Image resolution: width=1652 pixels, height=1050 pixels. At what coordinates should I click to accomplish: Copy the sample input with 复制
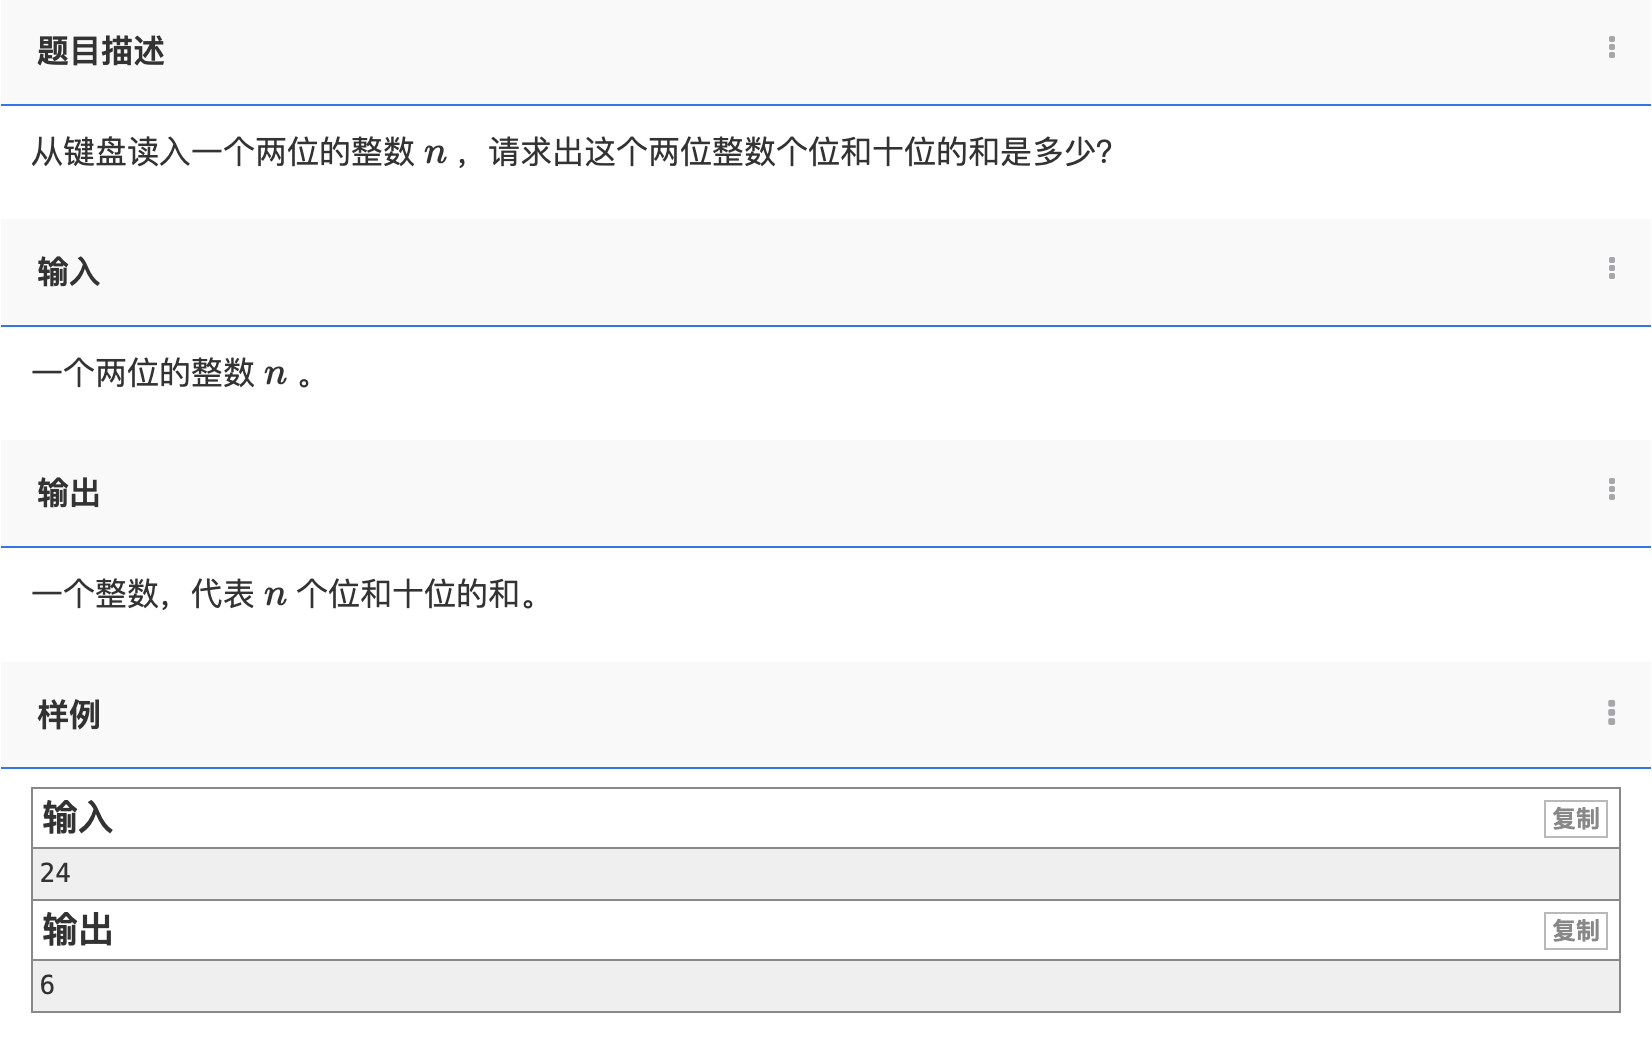(1575, 819)
